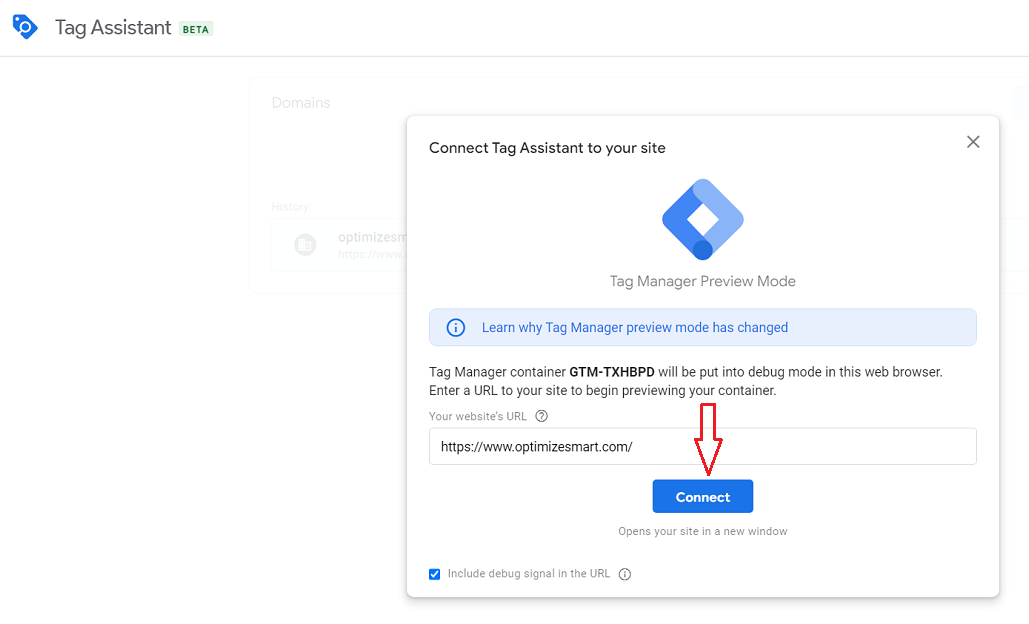Image resolution: width=1029 pixels, height=624 pixels.
Task: Click the GTM-TXHBPD container ID text
Action: [612, 372]
